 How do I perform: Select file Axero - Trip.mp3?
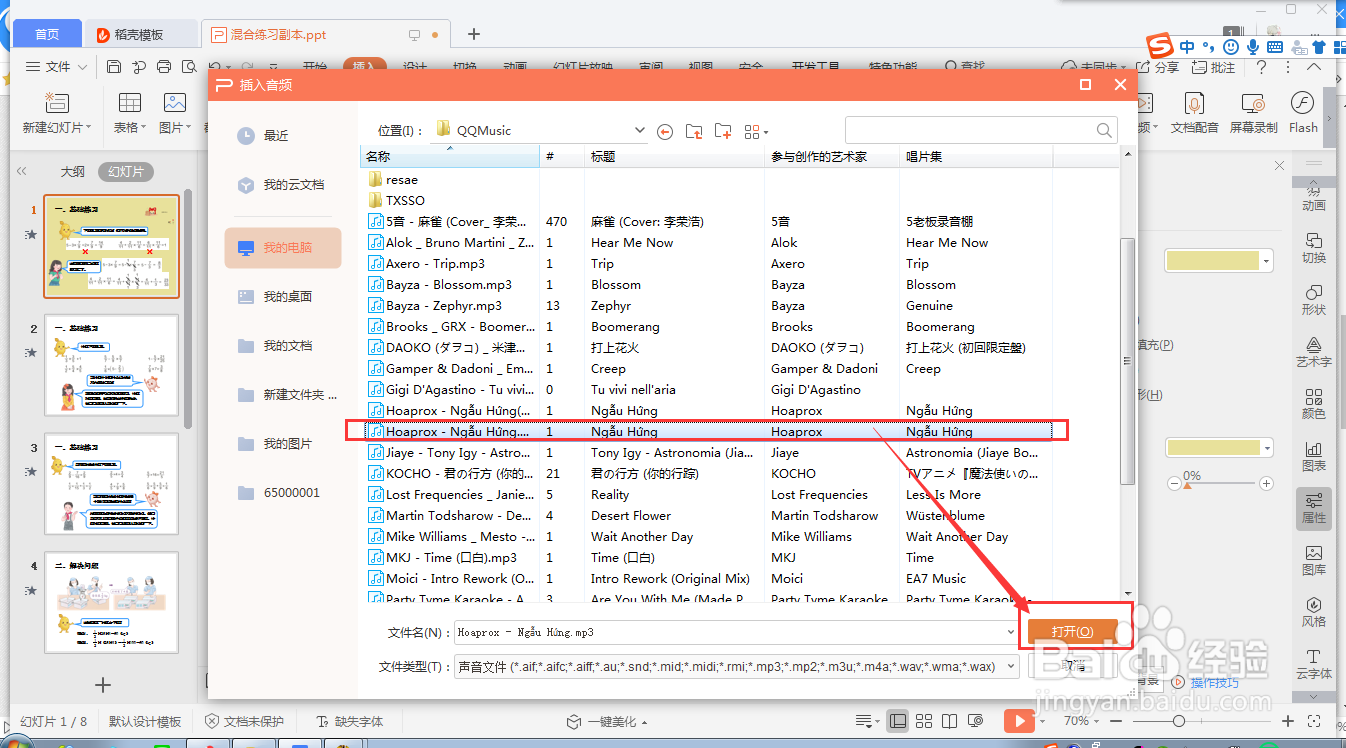435,264
